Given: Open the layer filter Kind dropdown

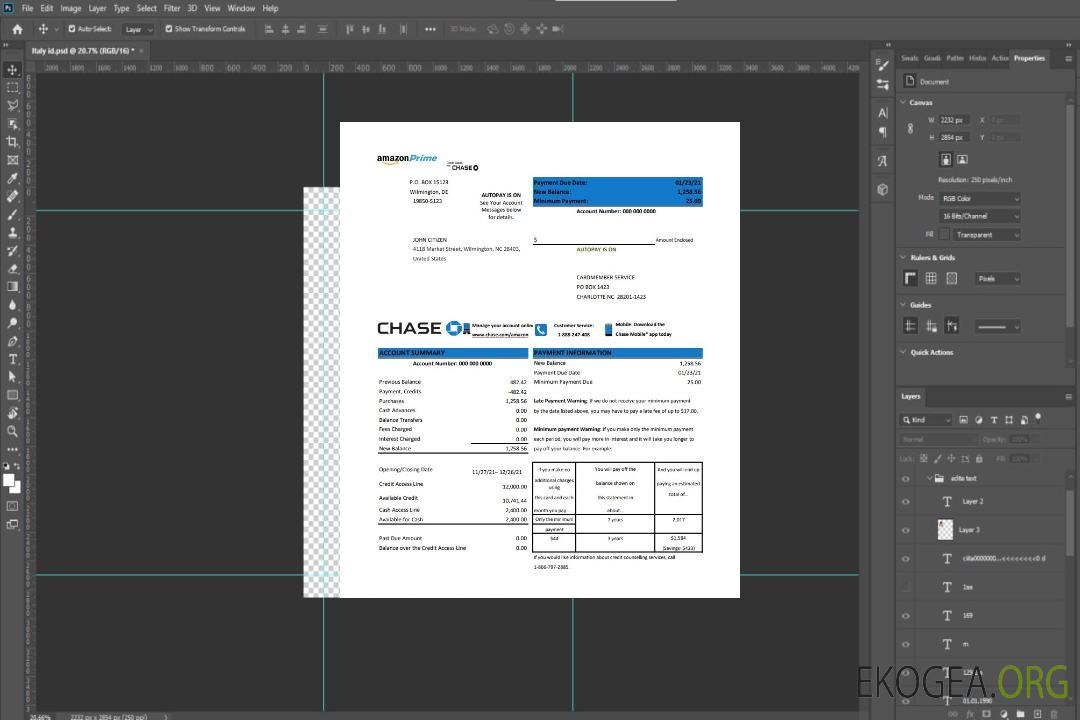Looking at the screenshot, I should point(927,420).
